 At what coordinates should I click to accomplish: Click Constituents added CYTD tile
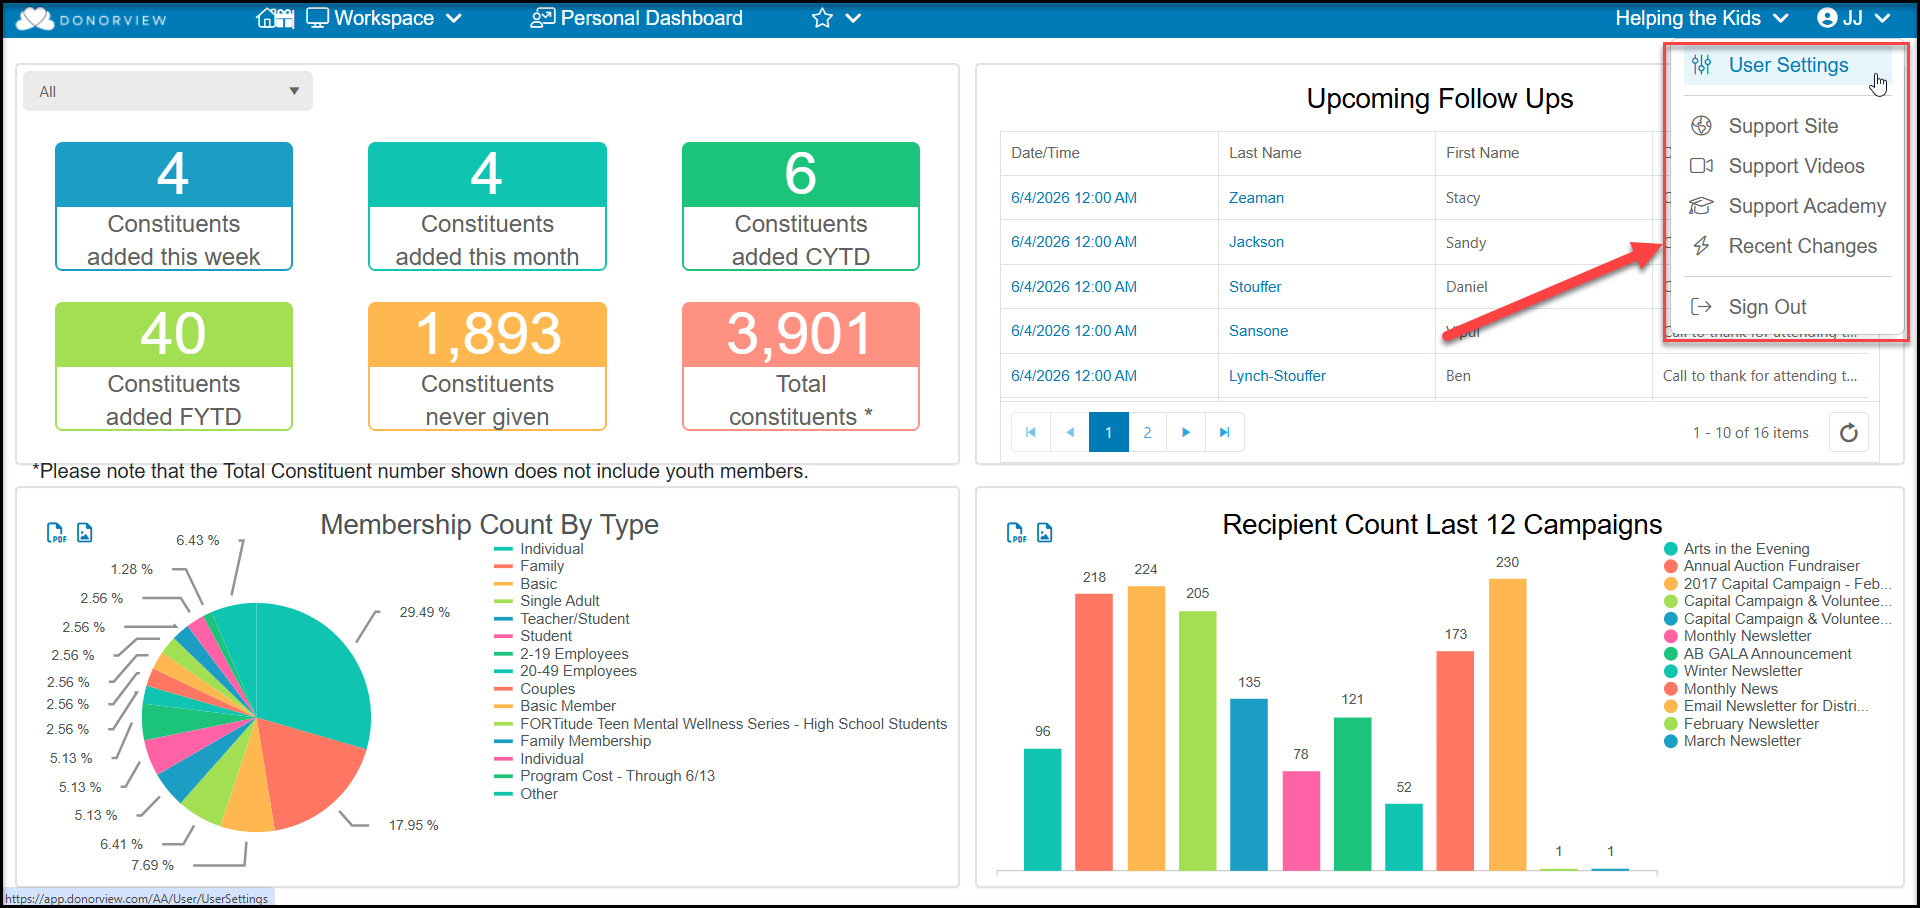(801, 206)
